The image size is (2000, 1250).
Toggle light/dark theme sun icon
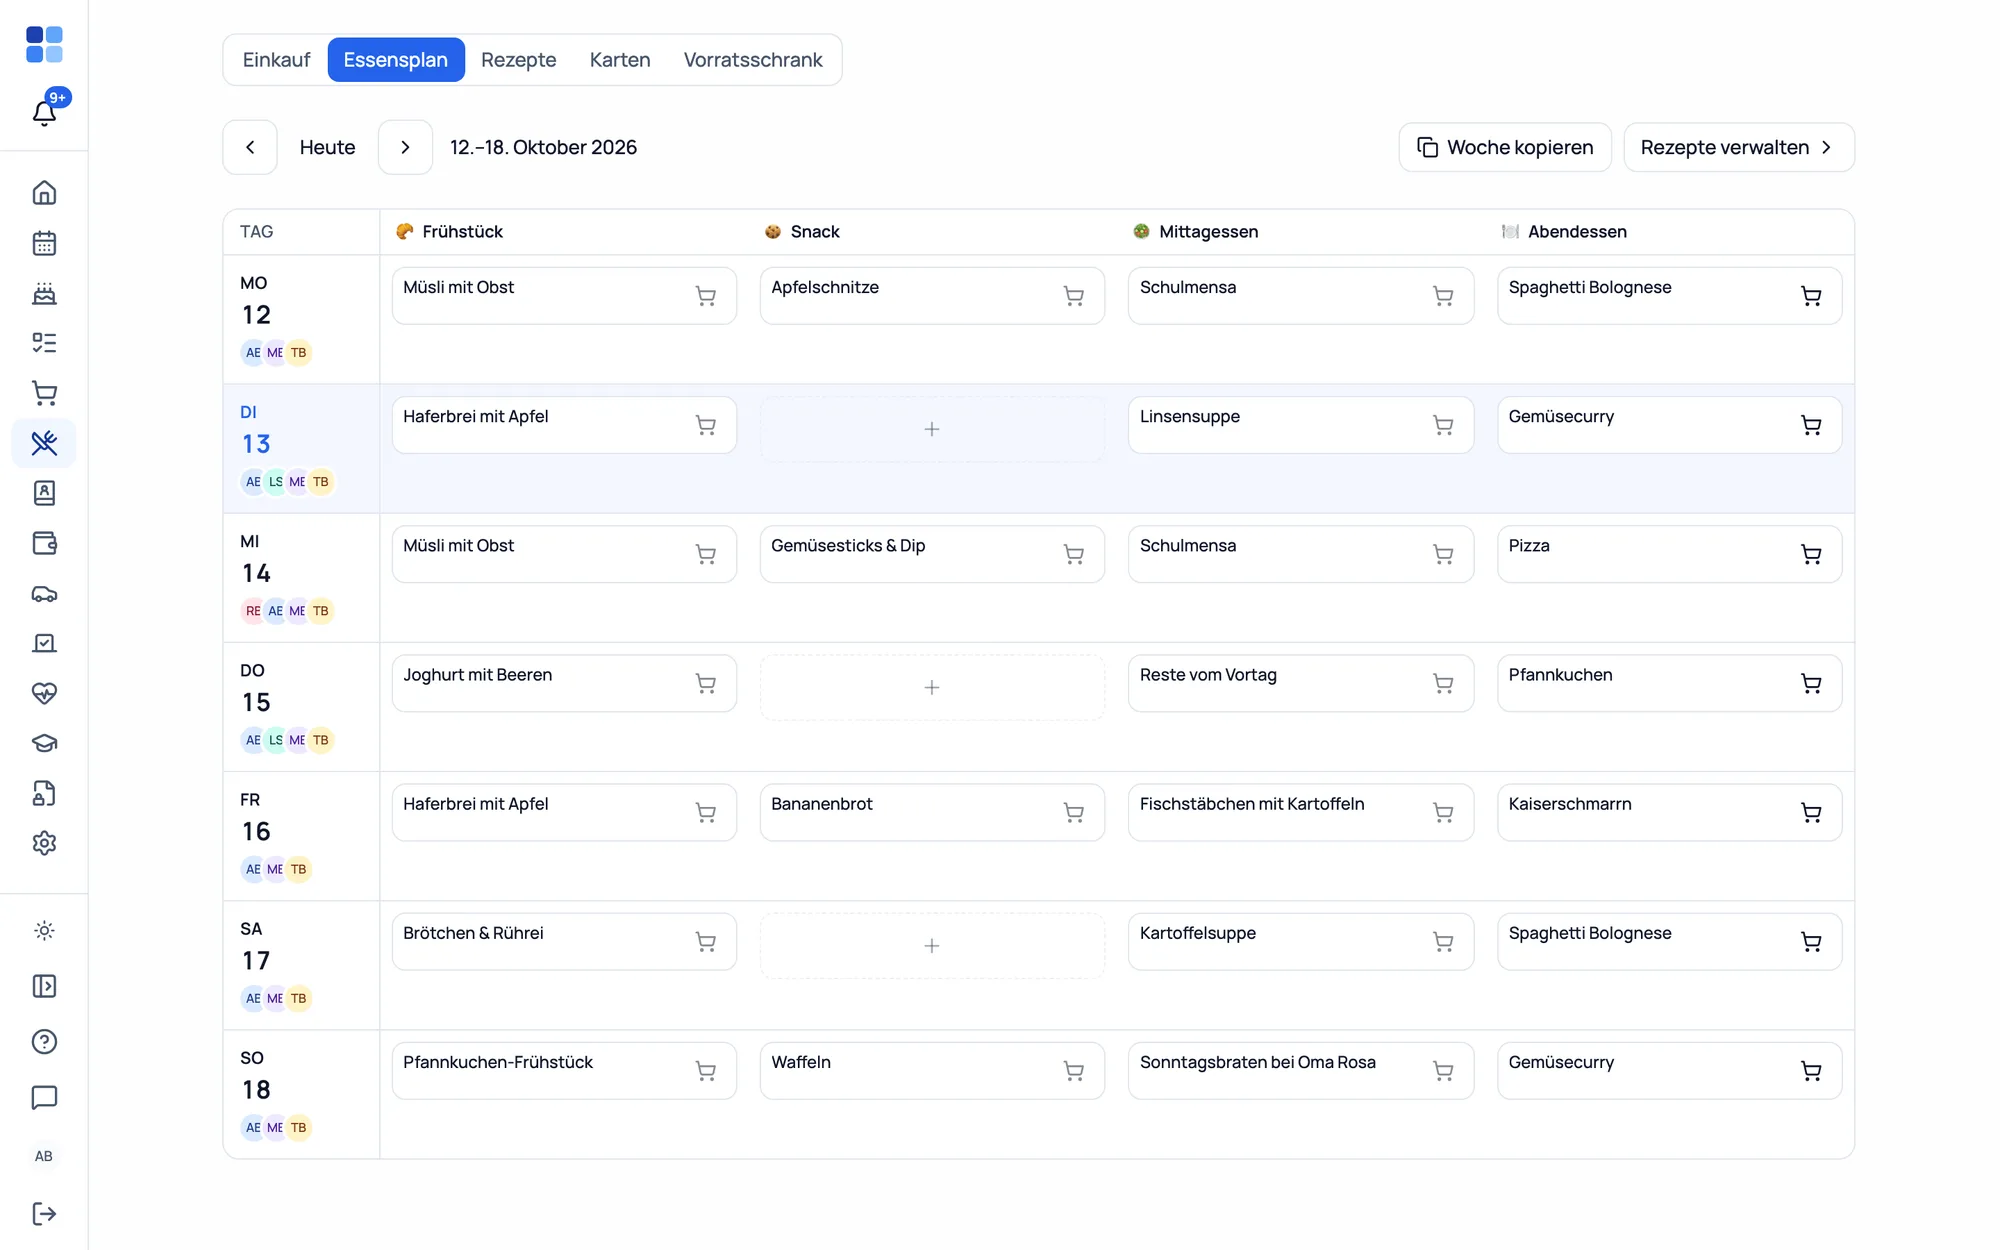point(44,931)
